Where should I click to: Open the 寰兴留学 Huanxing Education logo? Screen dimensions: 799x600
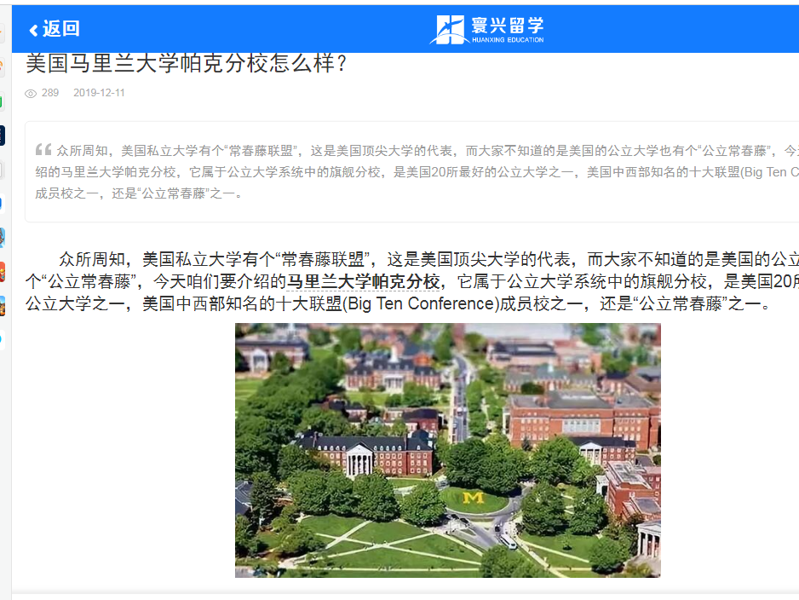tap(487, 30)
